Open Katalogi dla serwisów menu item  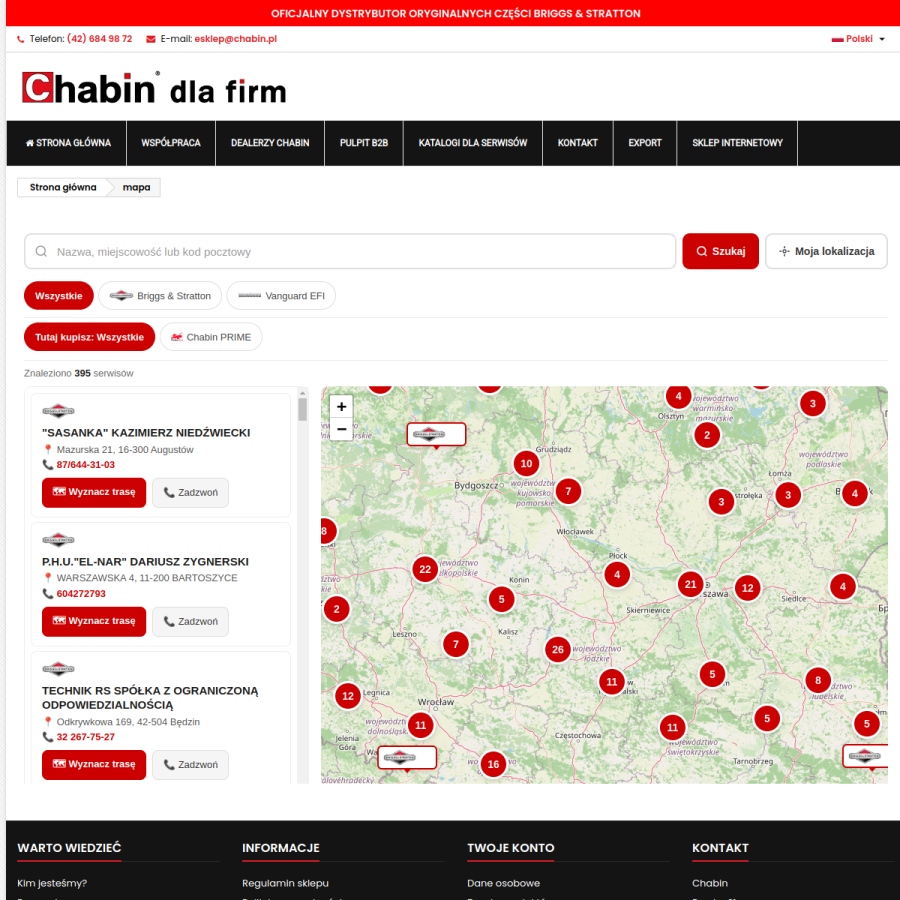point(472,143)
